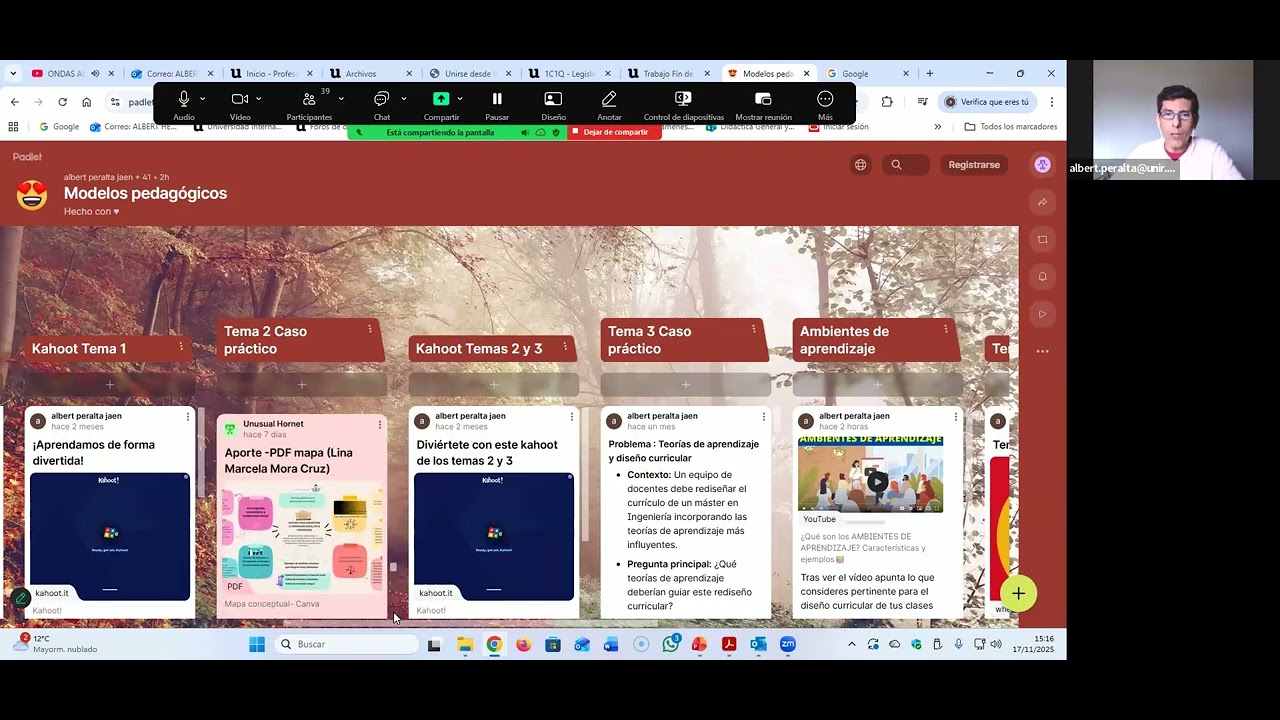This screenshot has height=720, width=1280.
Task: Click the Padlet share arrow icon
Action: click(1042, 202)
